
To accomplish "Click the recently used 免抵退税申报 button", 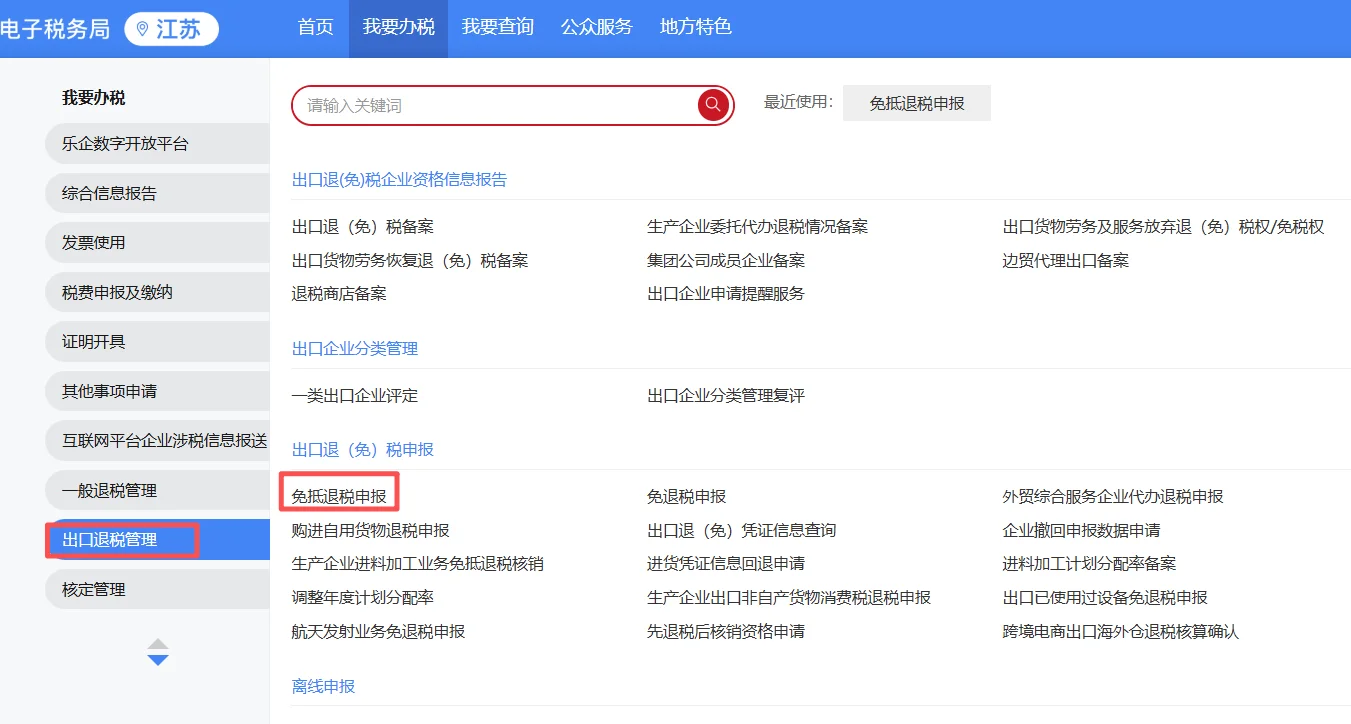I will click(915, 102).
